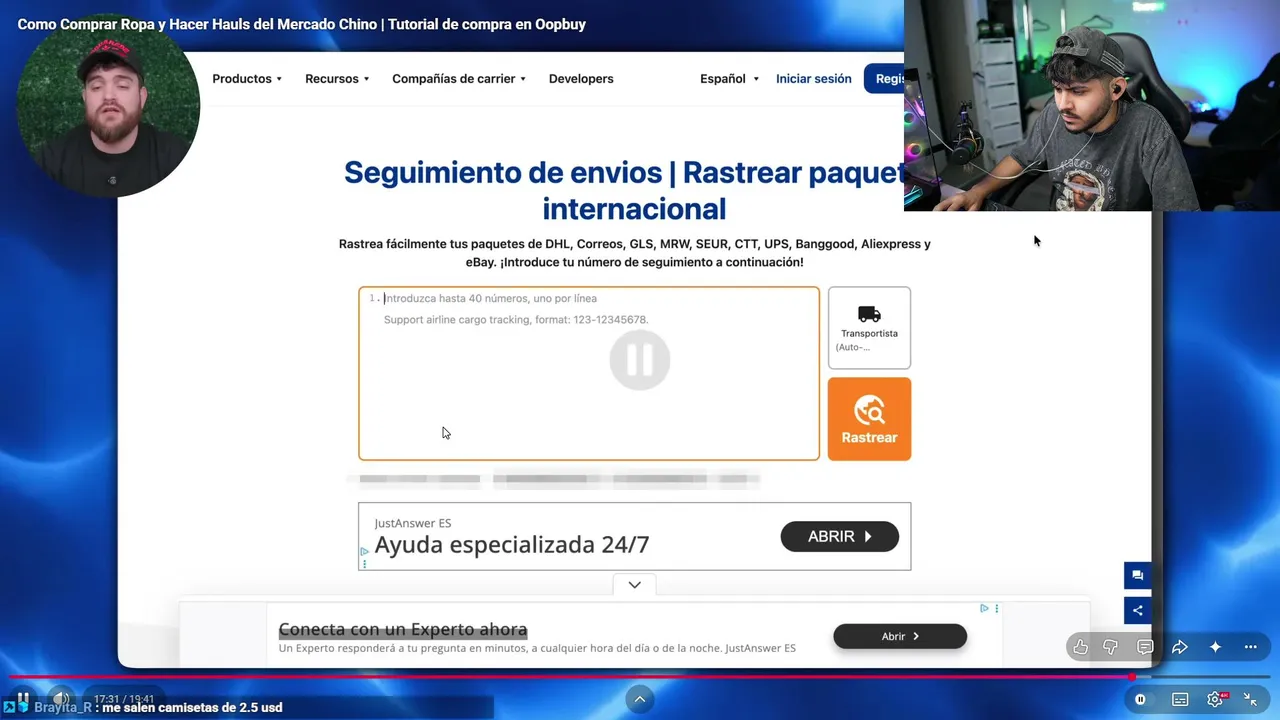Click the chat message from Brayita_R
The image size is (1280, 720).
click(x=158, y=707)
